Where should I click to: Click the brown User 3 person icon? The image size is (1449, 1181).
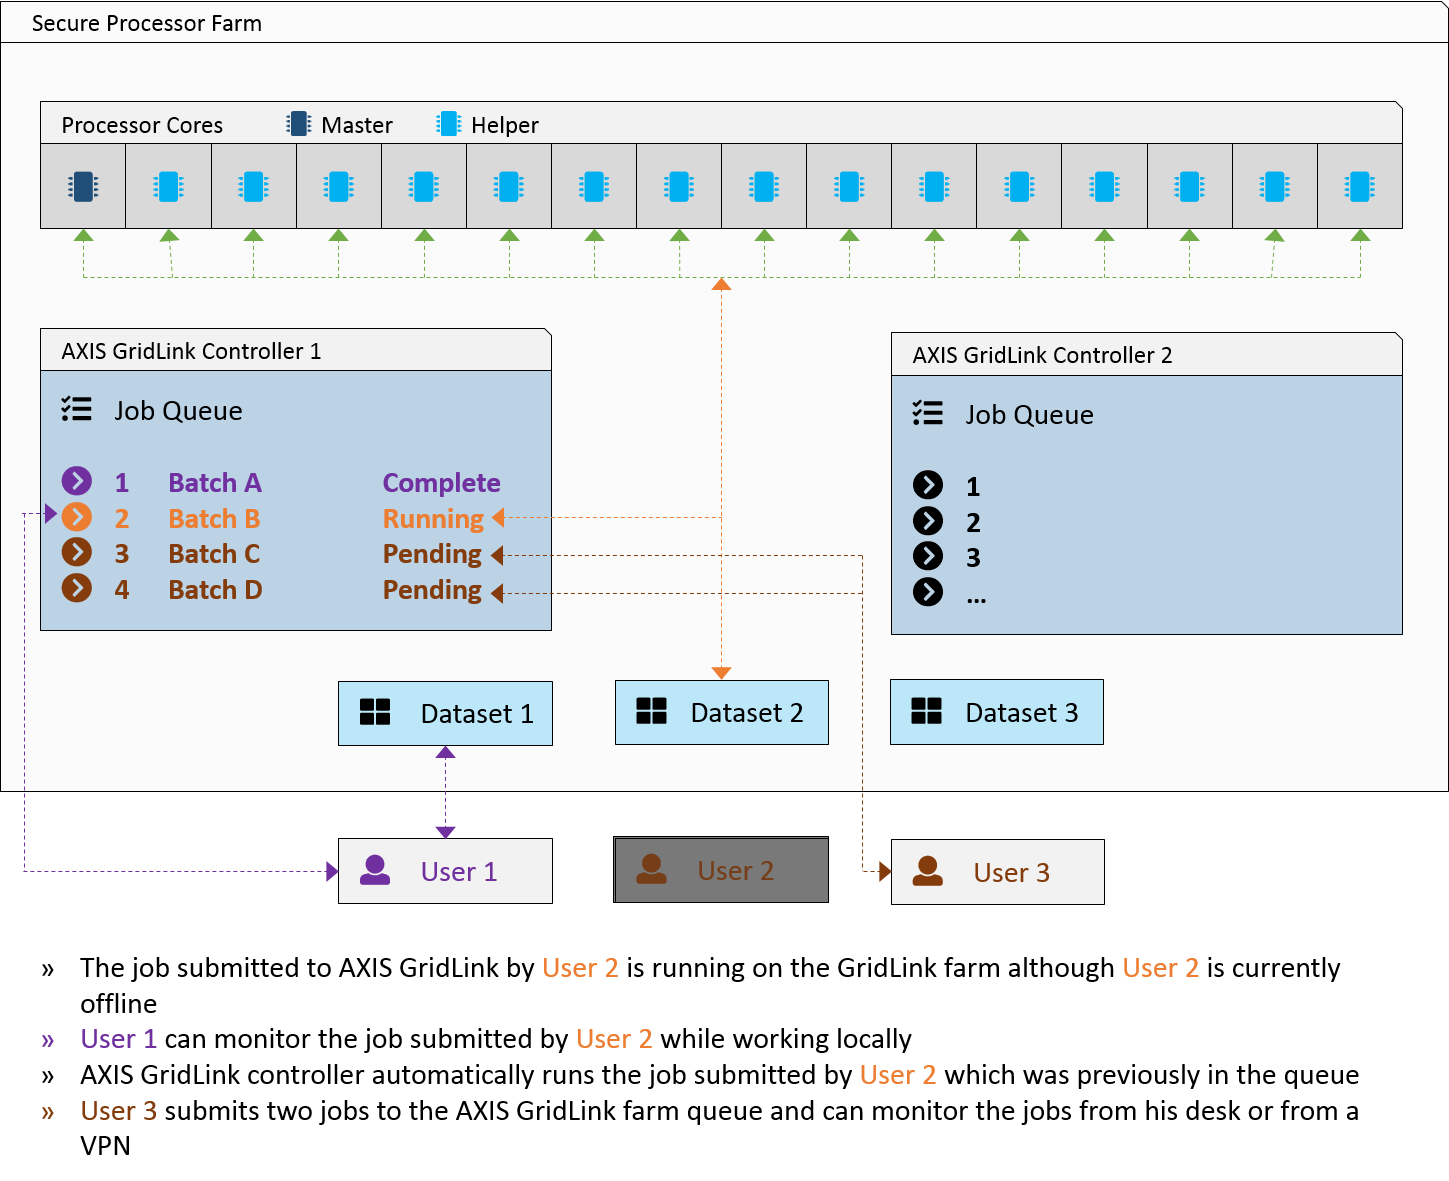[x=928, y=871]
